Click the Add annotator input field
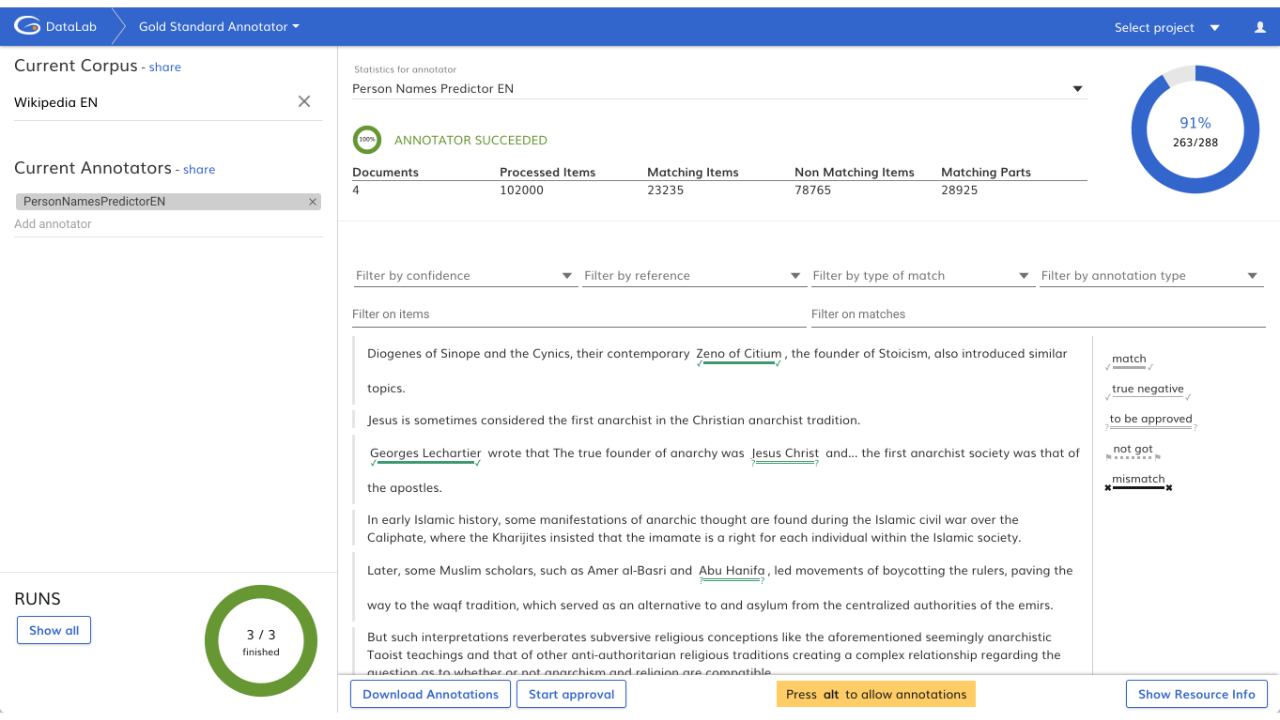 168,224
